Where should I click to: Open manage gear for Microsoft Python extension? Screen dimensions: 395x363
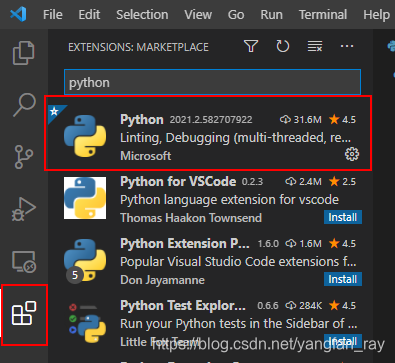point(352,154)
